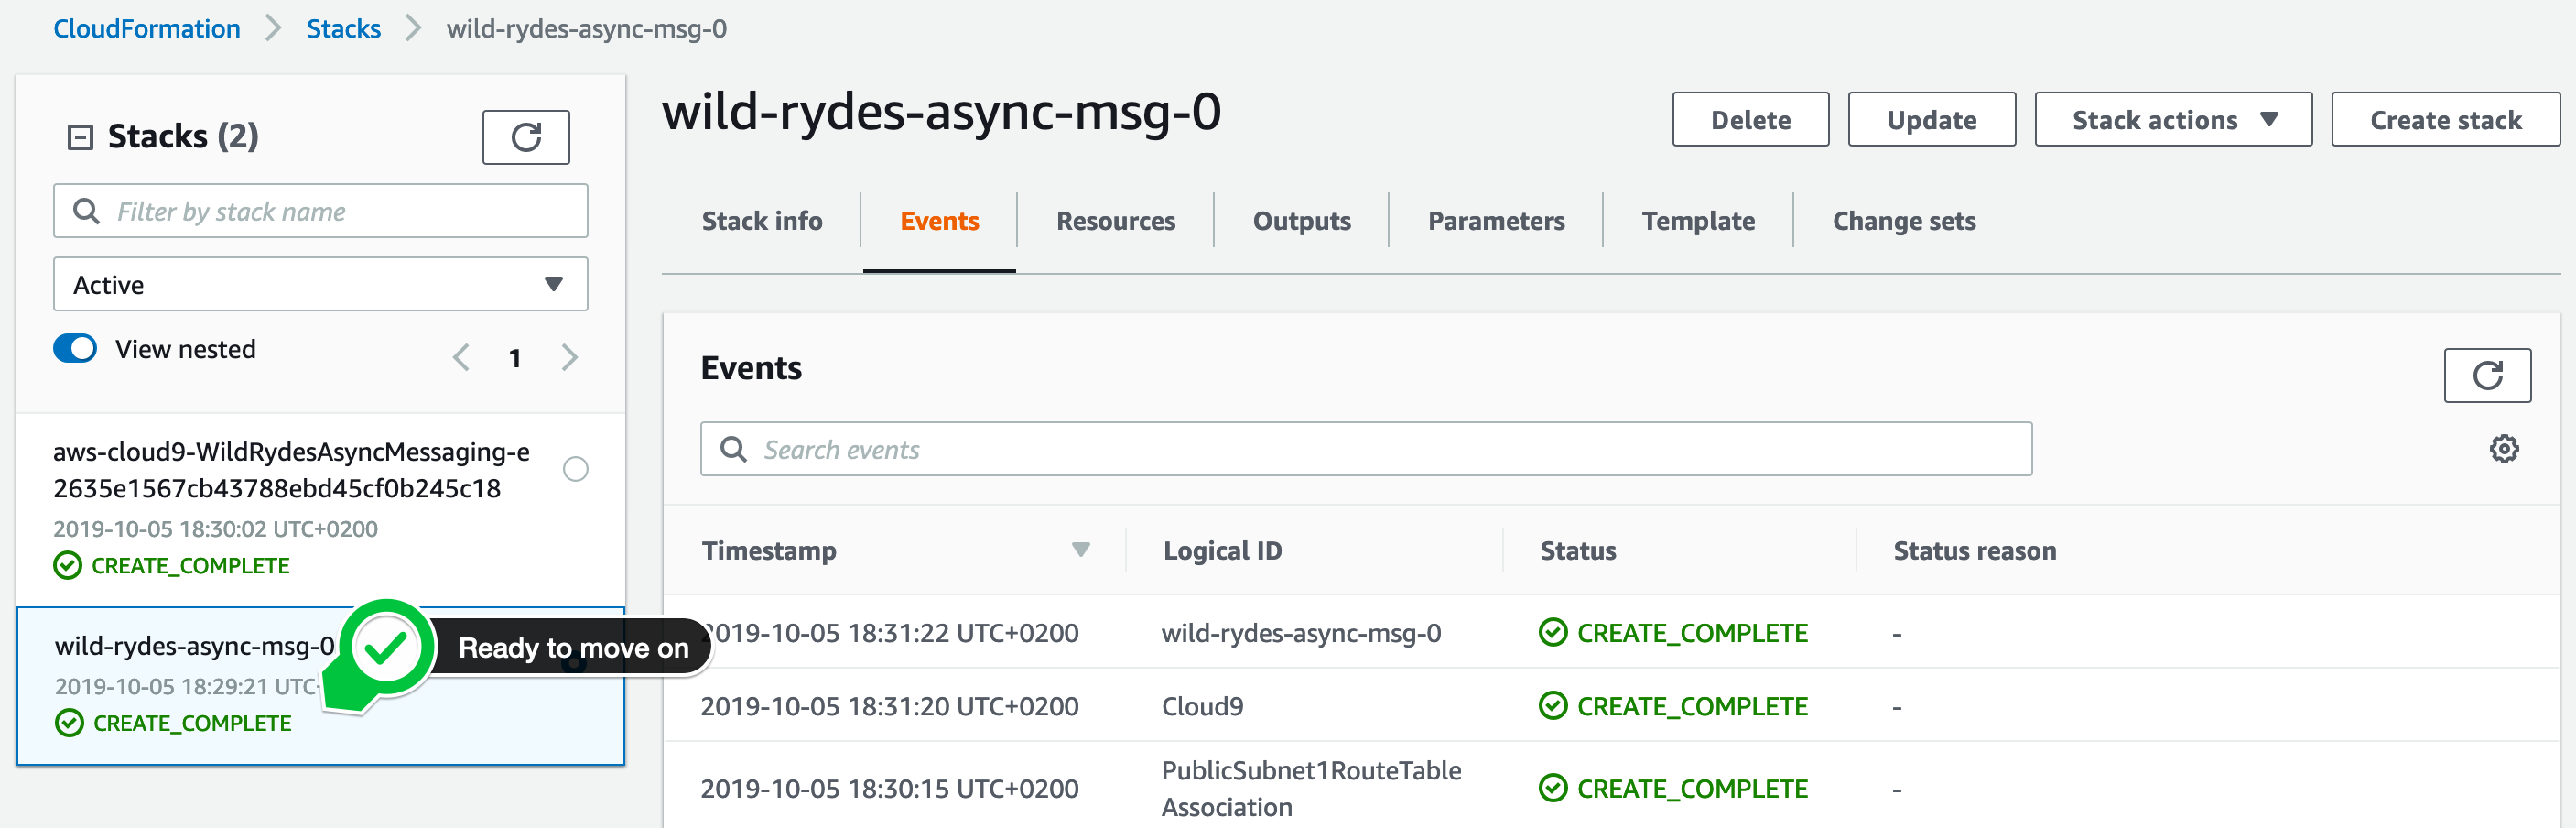Focus the Search events field
Image resolution: width=2576 pixels, height=828 pixels.
(x=1366, y=449)
